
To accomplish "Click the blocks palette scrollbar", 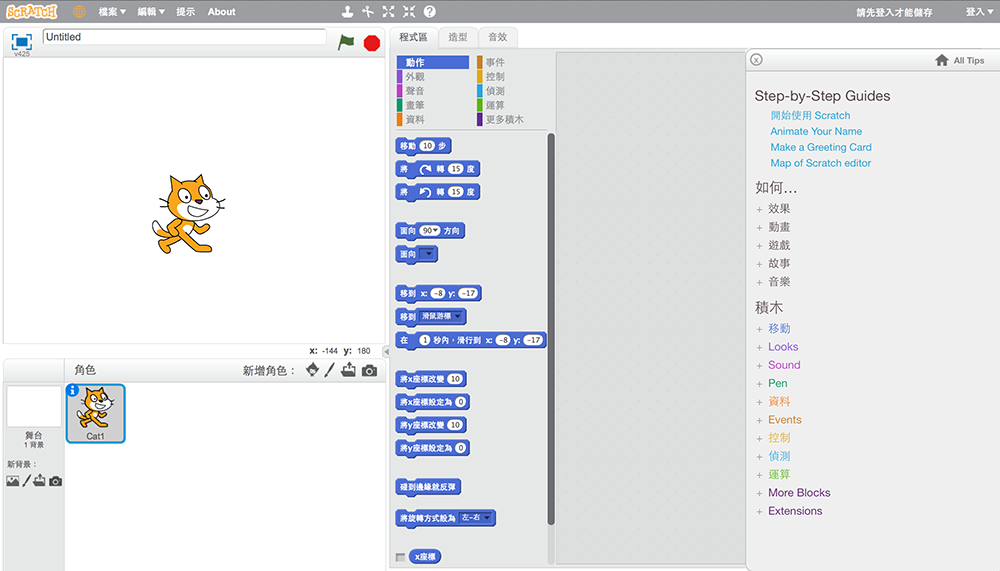I will tap(551, 329).
